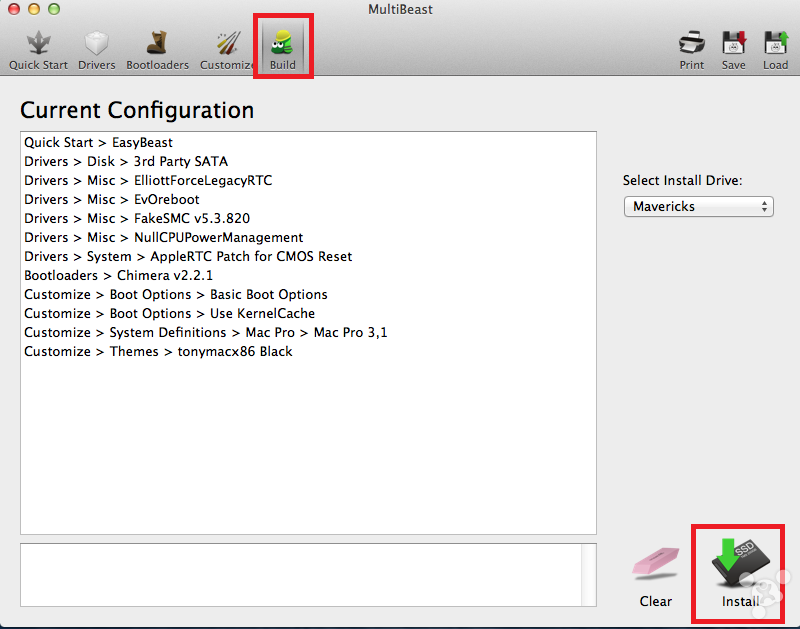Expand the Select Install Drive dropdown
Screen dimensions: 800x629
[698, 206]
